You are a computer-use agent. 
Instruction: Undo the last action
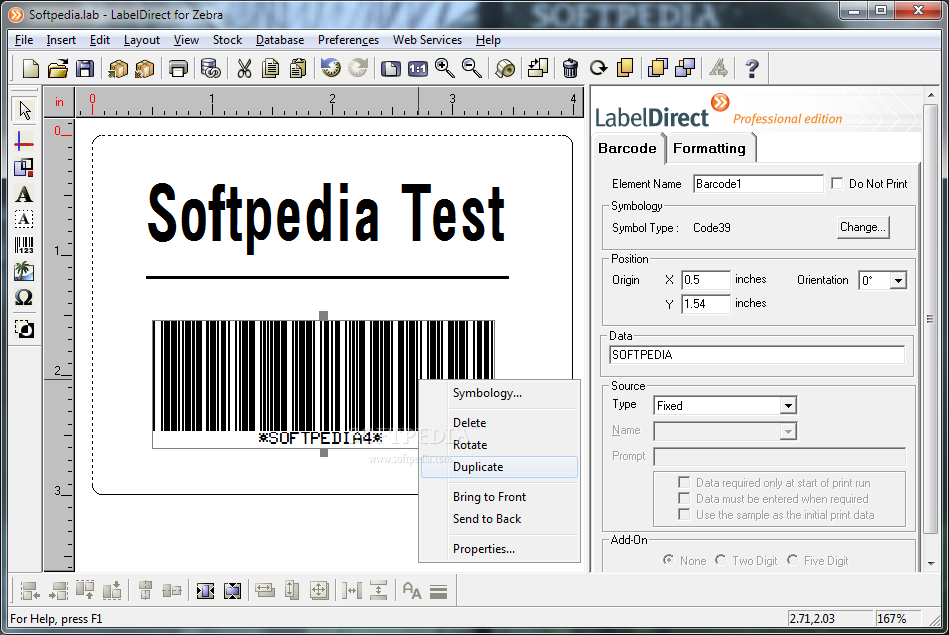tap(330, 68)
